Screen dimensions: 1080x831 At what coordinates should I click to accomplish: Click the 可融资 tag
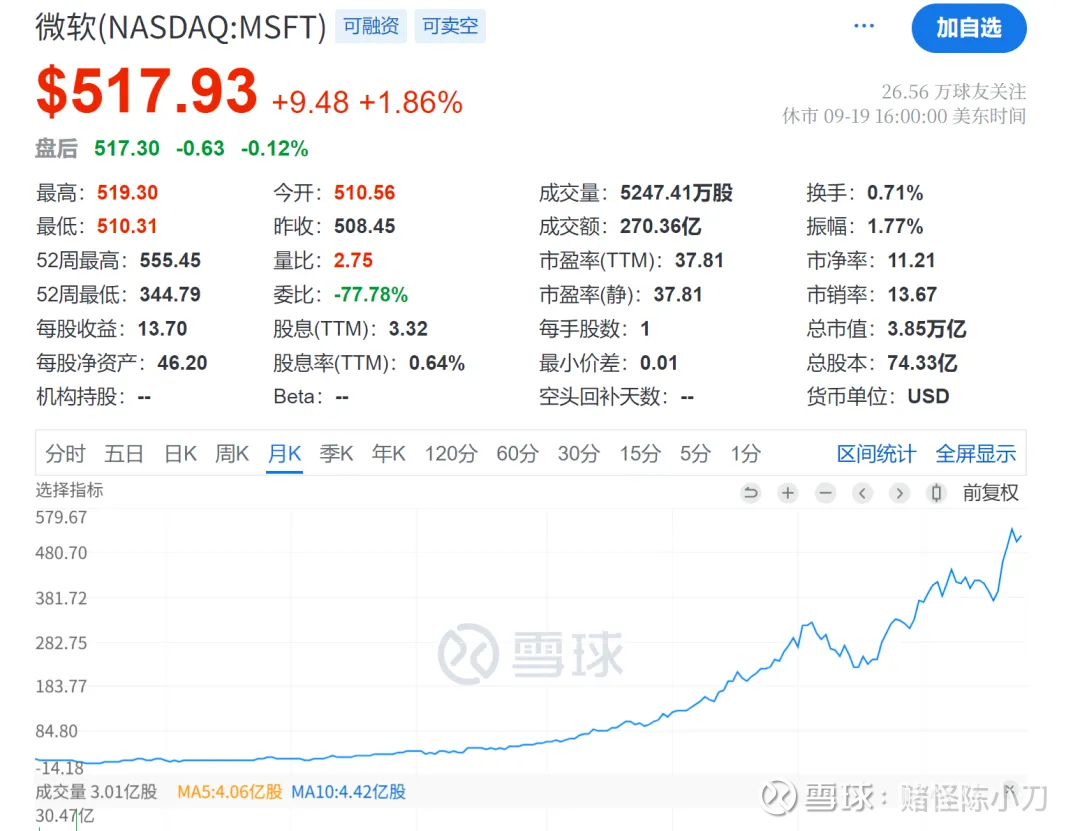pyautogui.click(x=371, y=26)
